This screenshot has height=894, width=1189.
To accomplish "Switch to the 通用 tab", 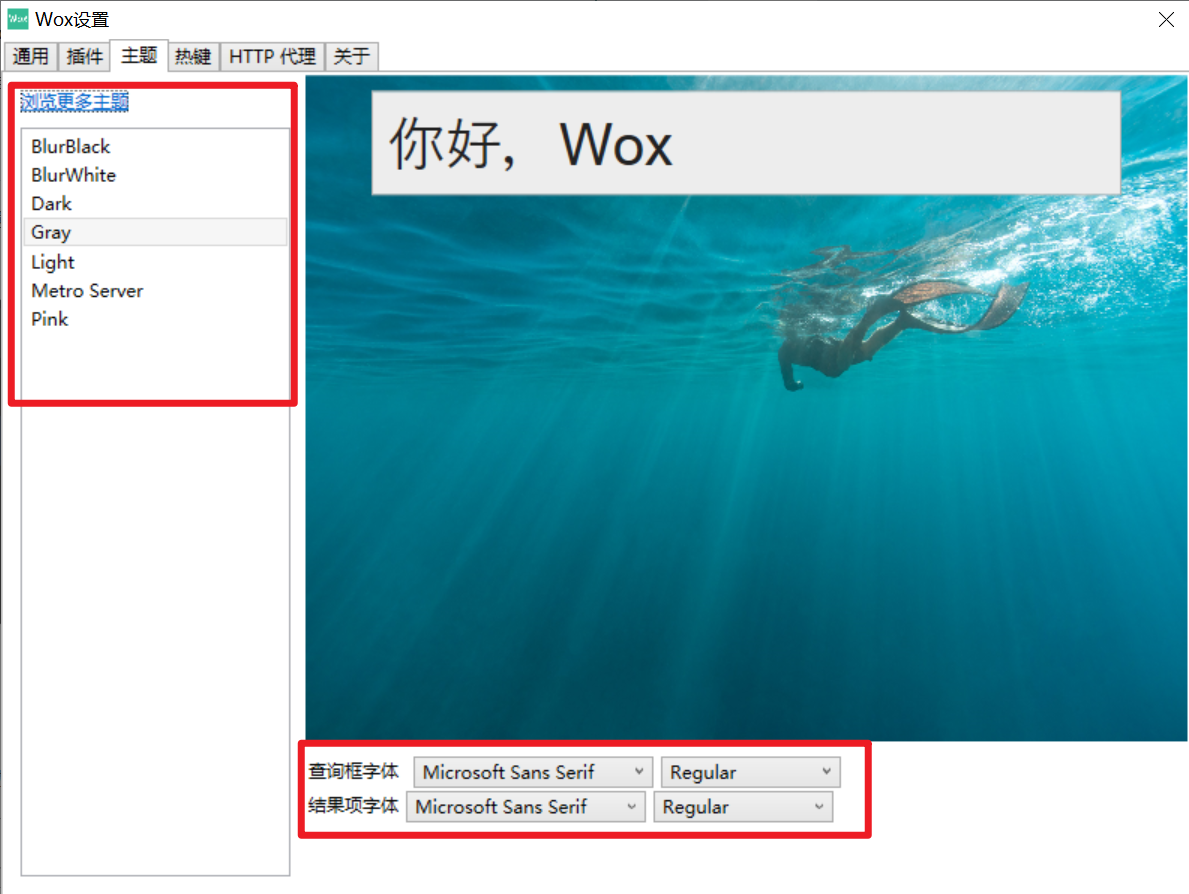I will click(30, 56).
